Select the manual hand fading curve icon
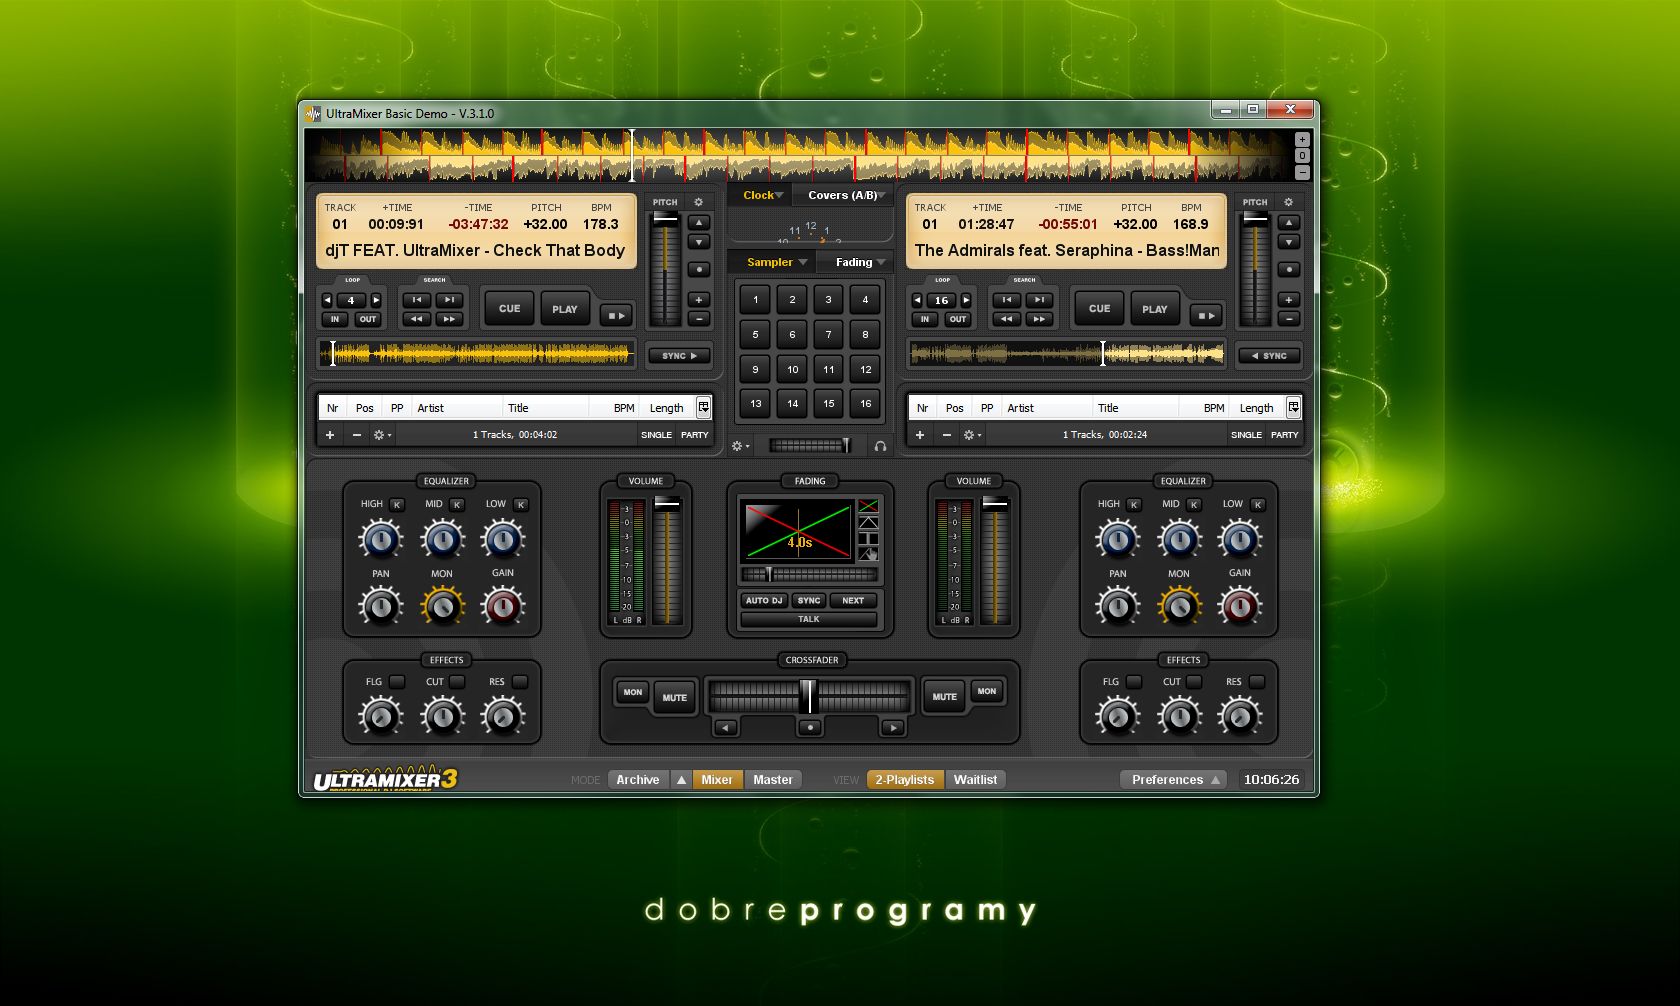The width and height of the screenshot is (1680, 1006). [x=868, y=553]
